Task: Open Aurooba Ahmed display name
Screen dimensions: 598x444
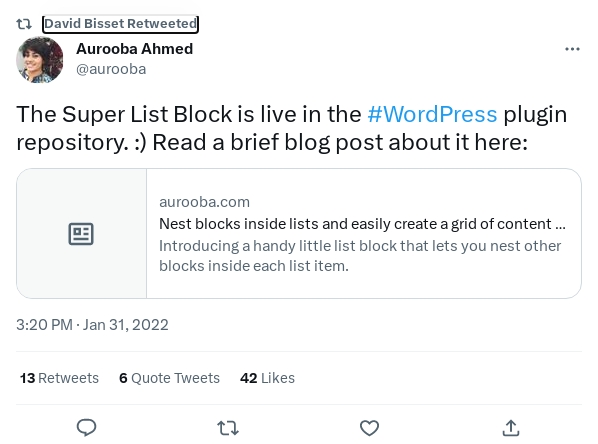Action: click(135, 49)
